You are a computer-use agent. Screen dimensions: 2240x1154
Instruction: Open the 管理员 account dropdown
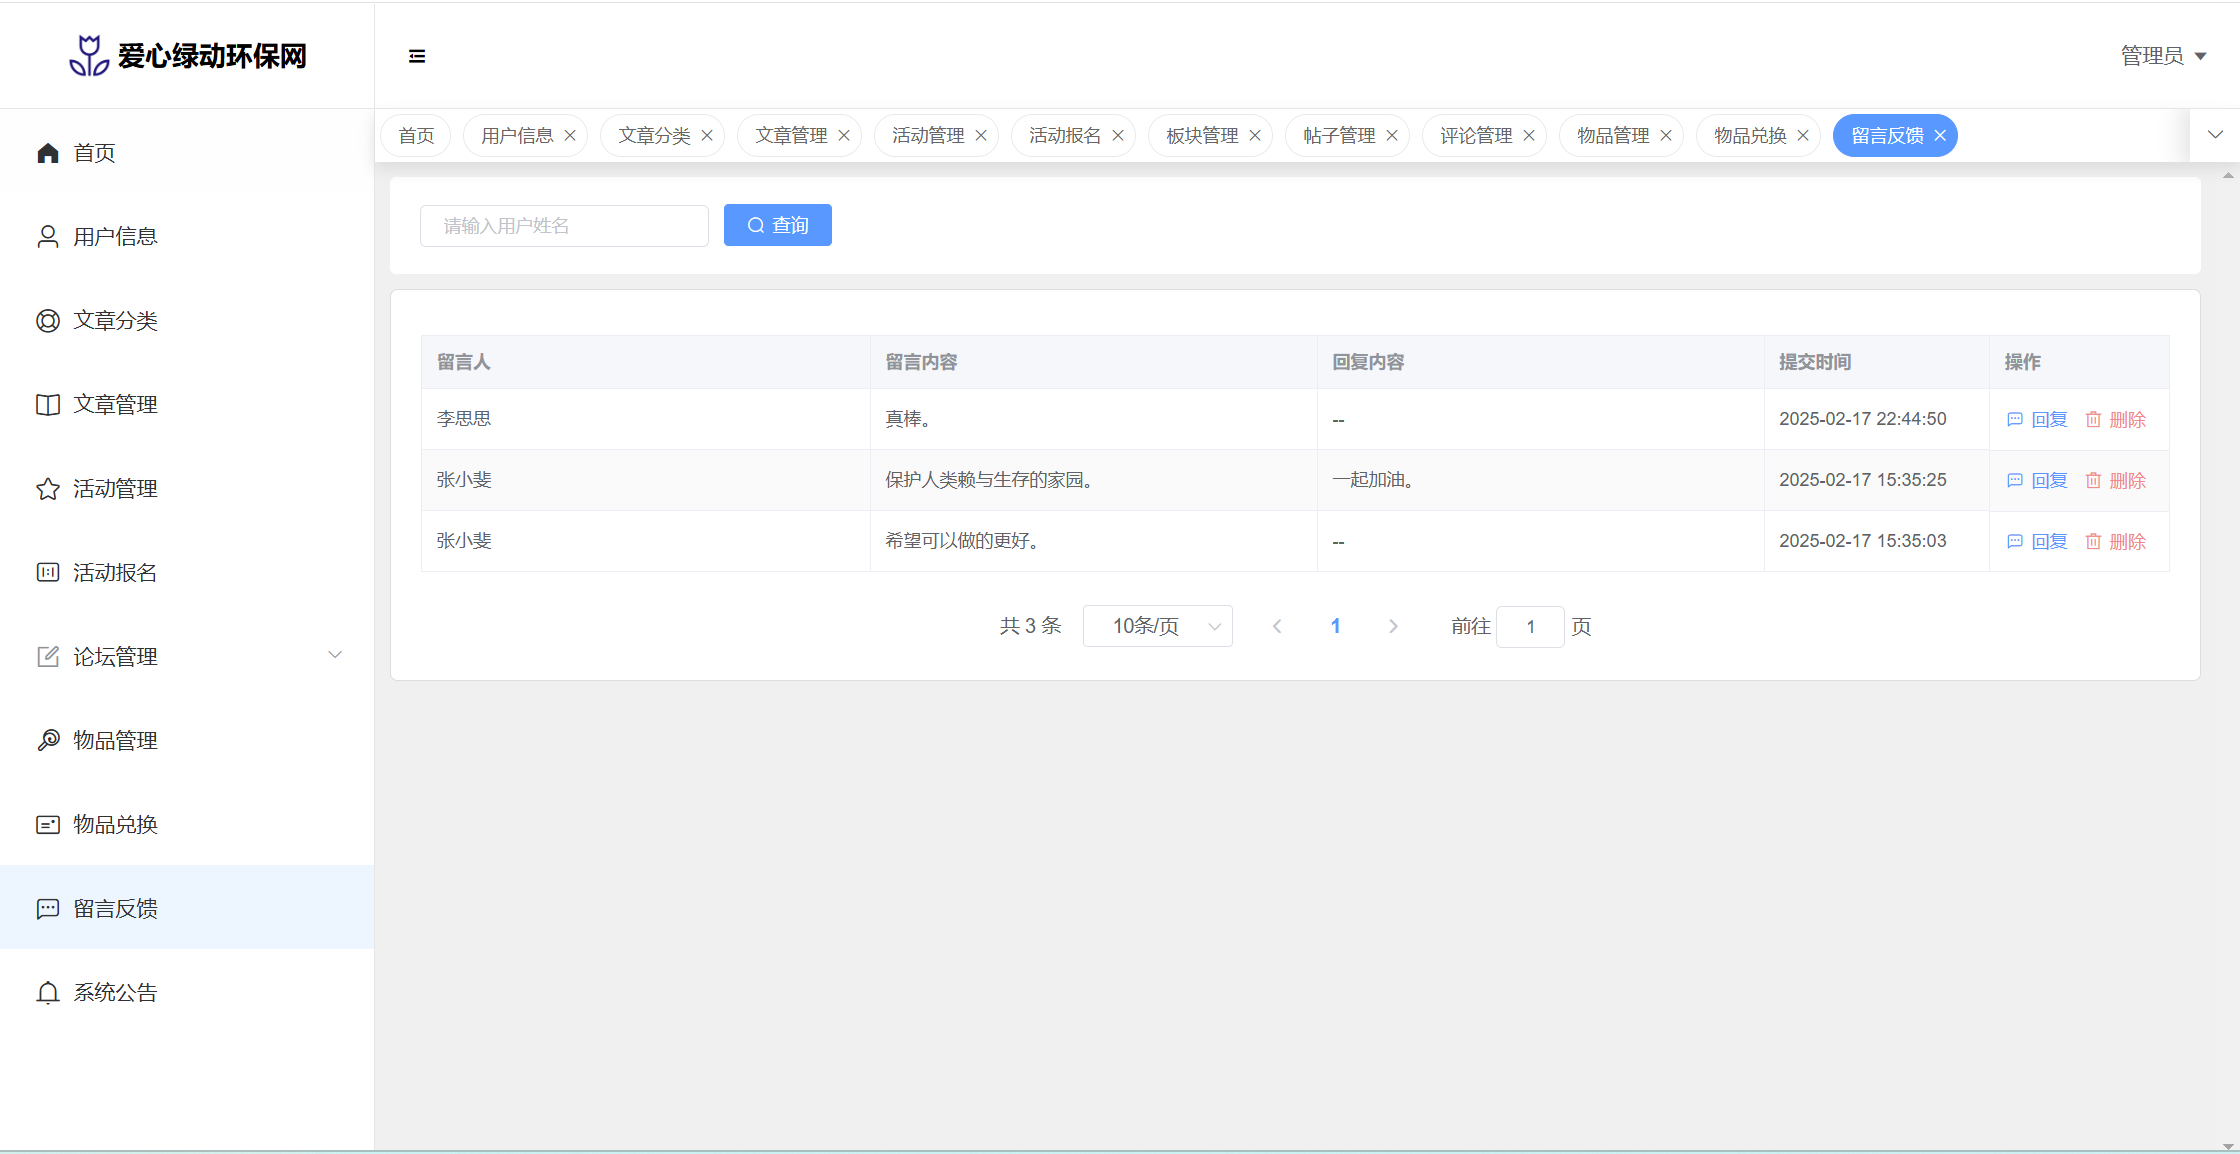point(2163,56)
